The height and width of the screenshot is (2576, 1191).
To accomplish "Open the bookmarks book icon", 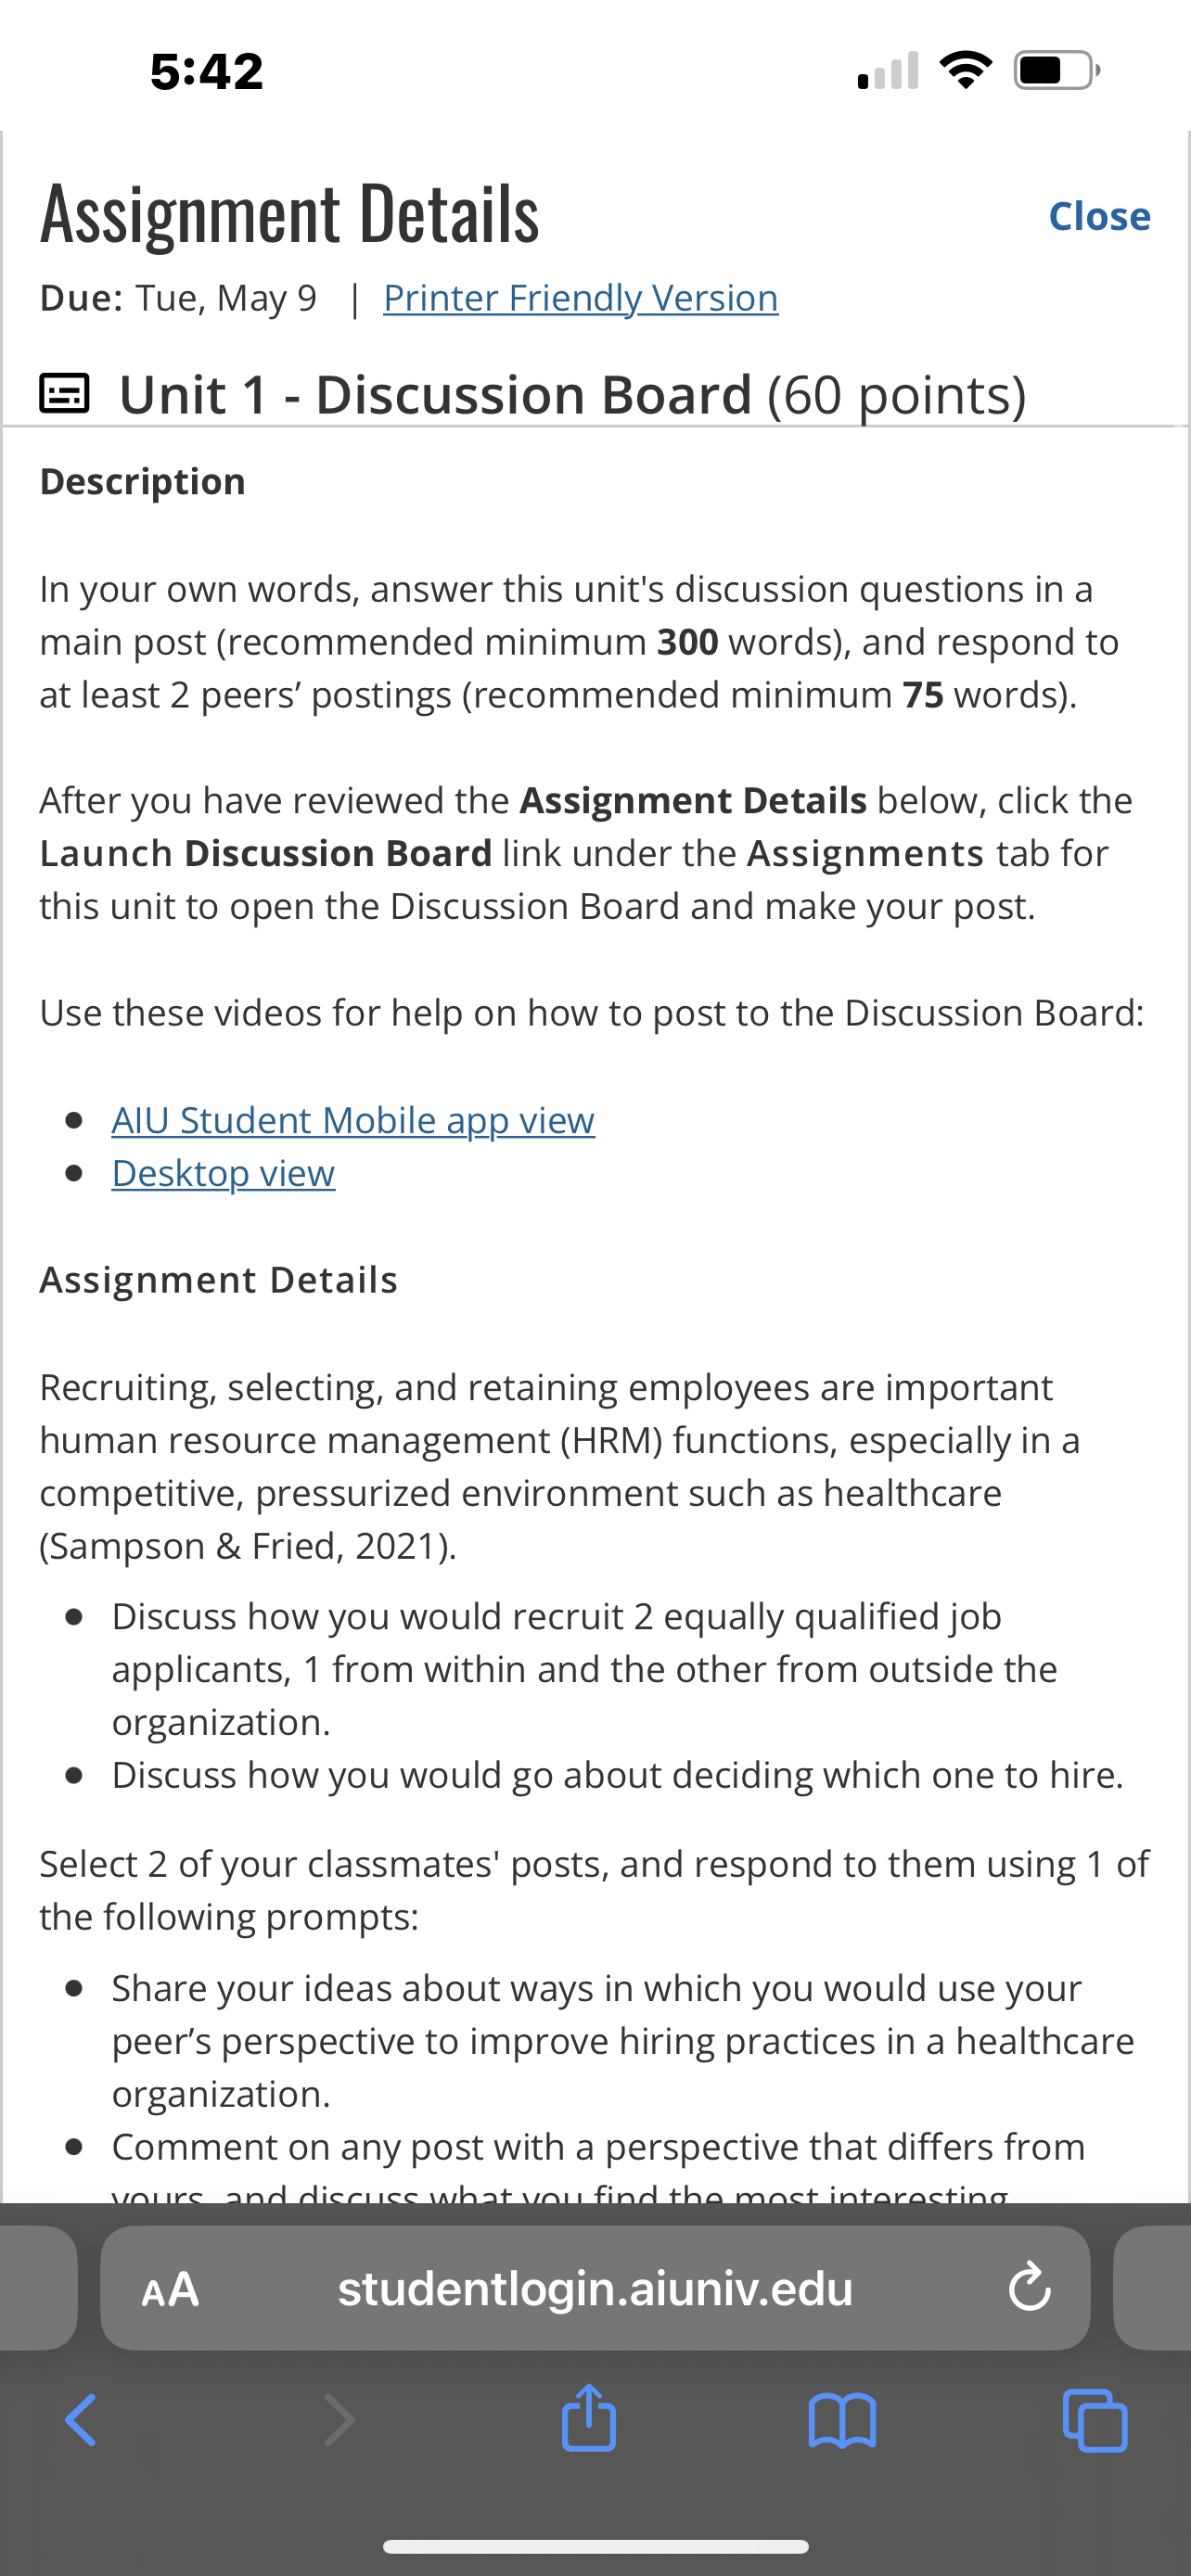I will pyautogui.click(x=842, y=2420).
